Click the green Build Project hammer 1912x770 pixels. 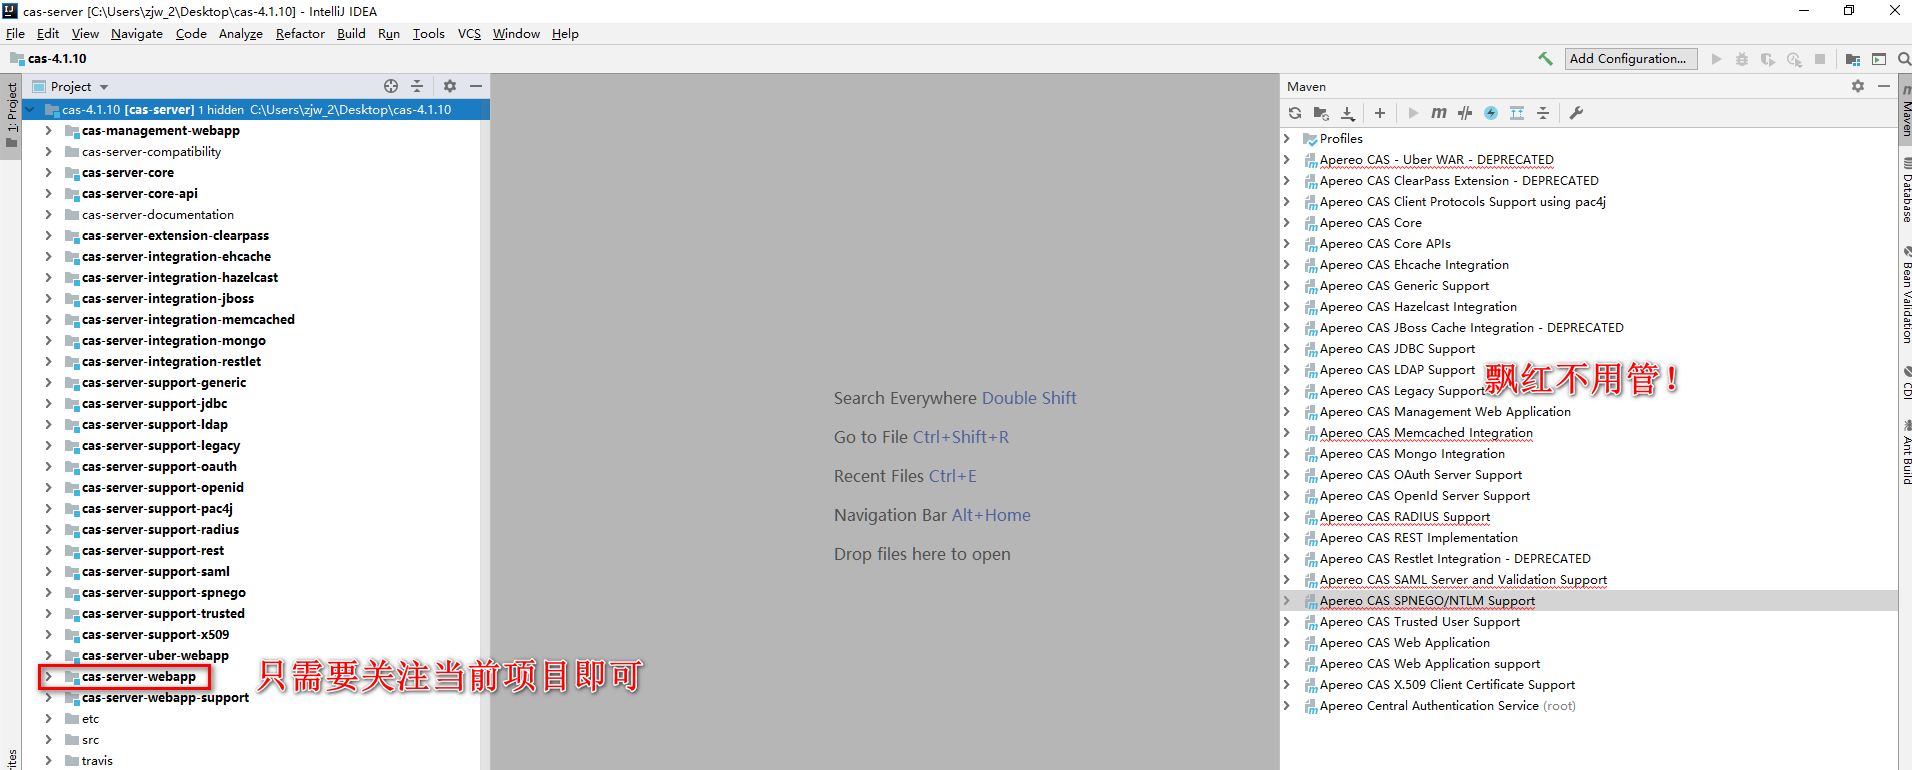(1545, 59)
